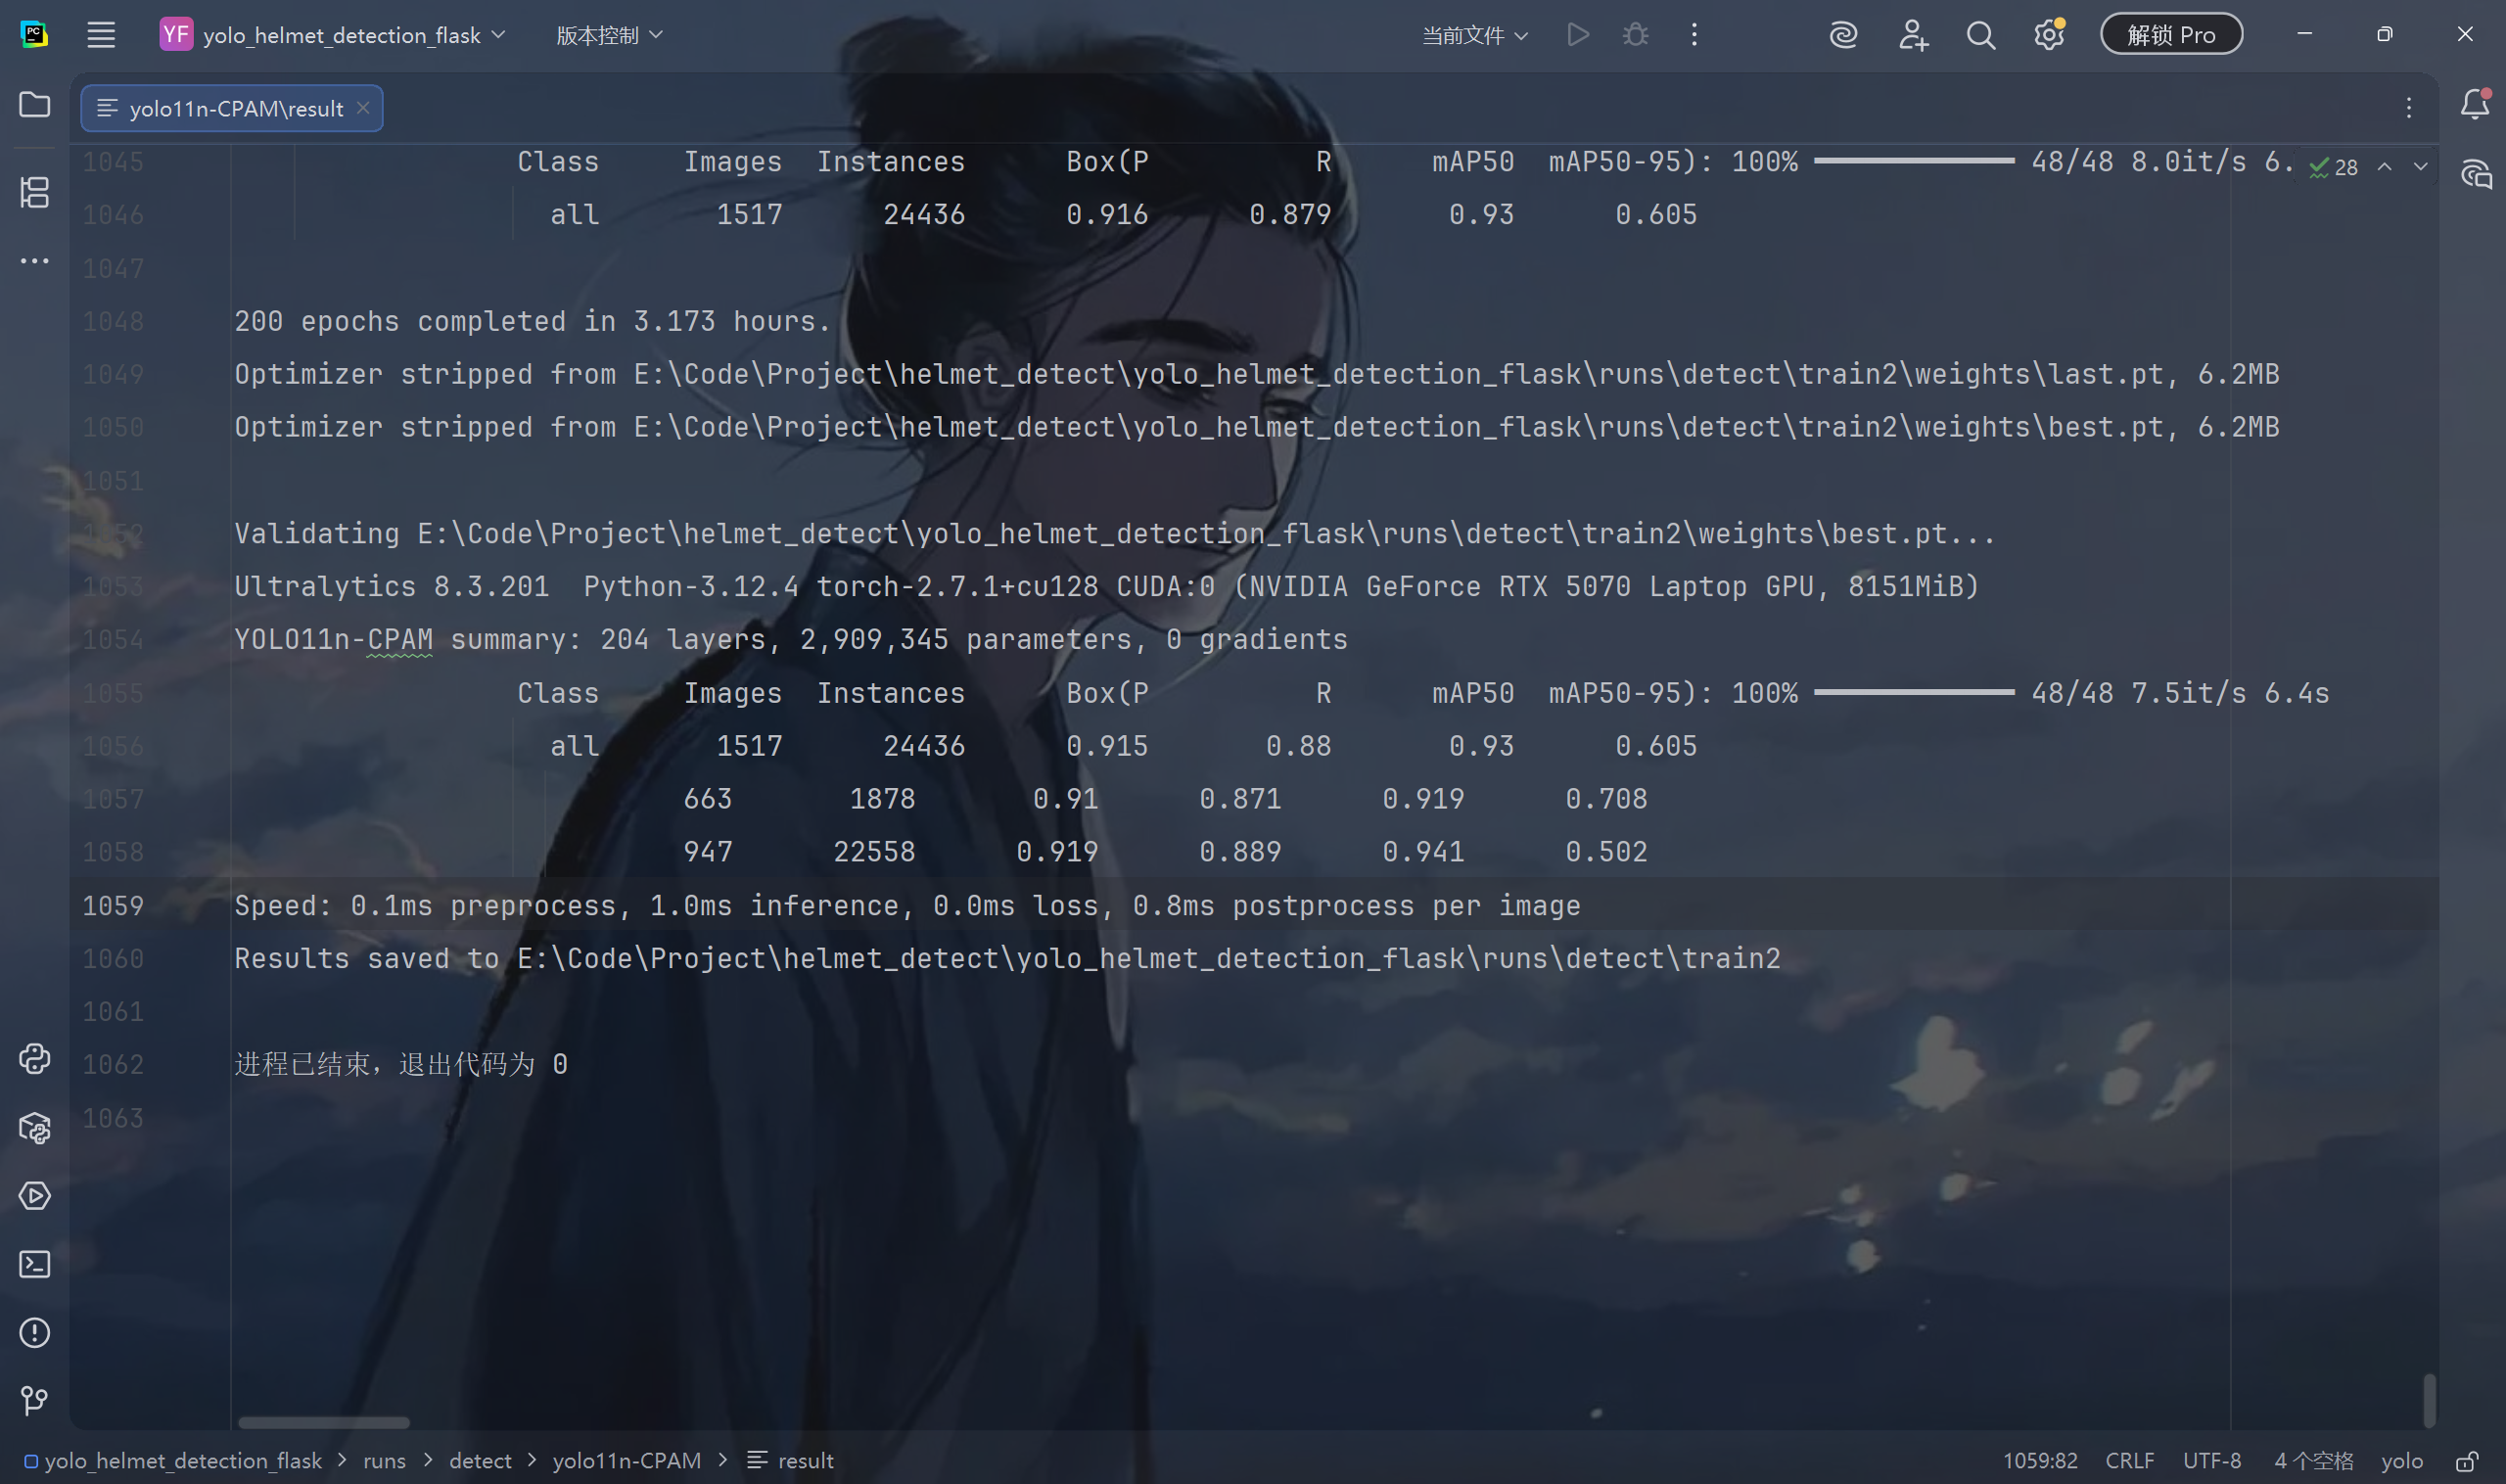Open editor tab options menu
The height and width of the screenshot is (1484, 2506).
(2409, 108)
